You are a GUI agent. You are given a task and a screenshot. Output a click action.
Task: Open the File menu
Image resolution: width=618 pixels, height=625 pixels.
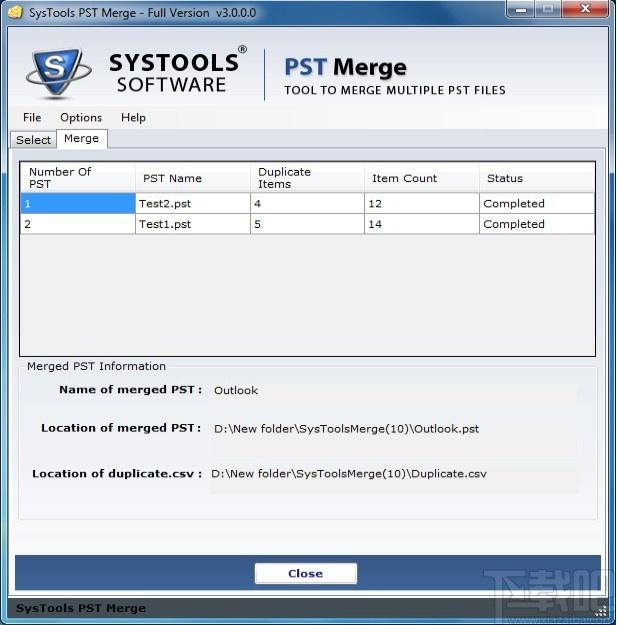click(32, 118)
